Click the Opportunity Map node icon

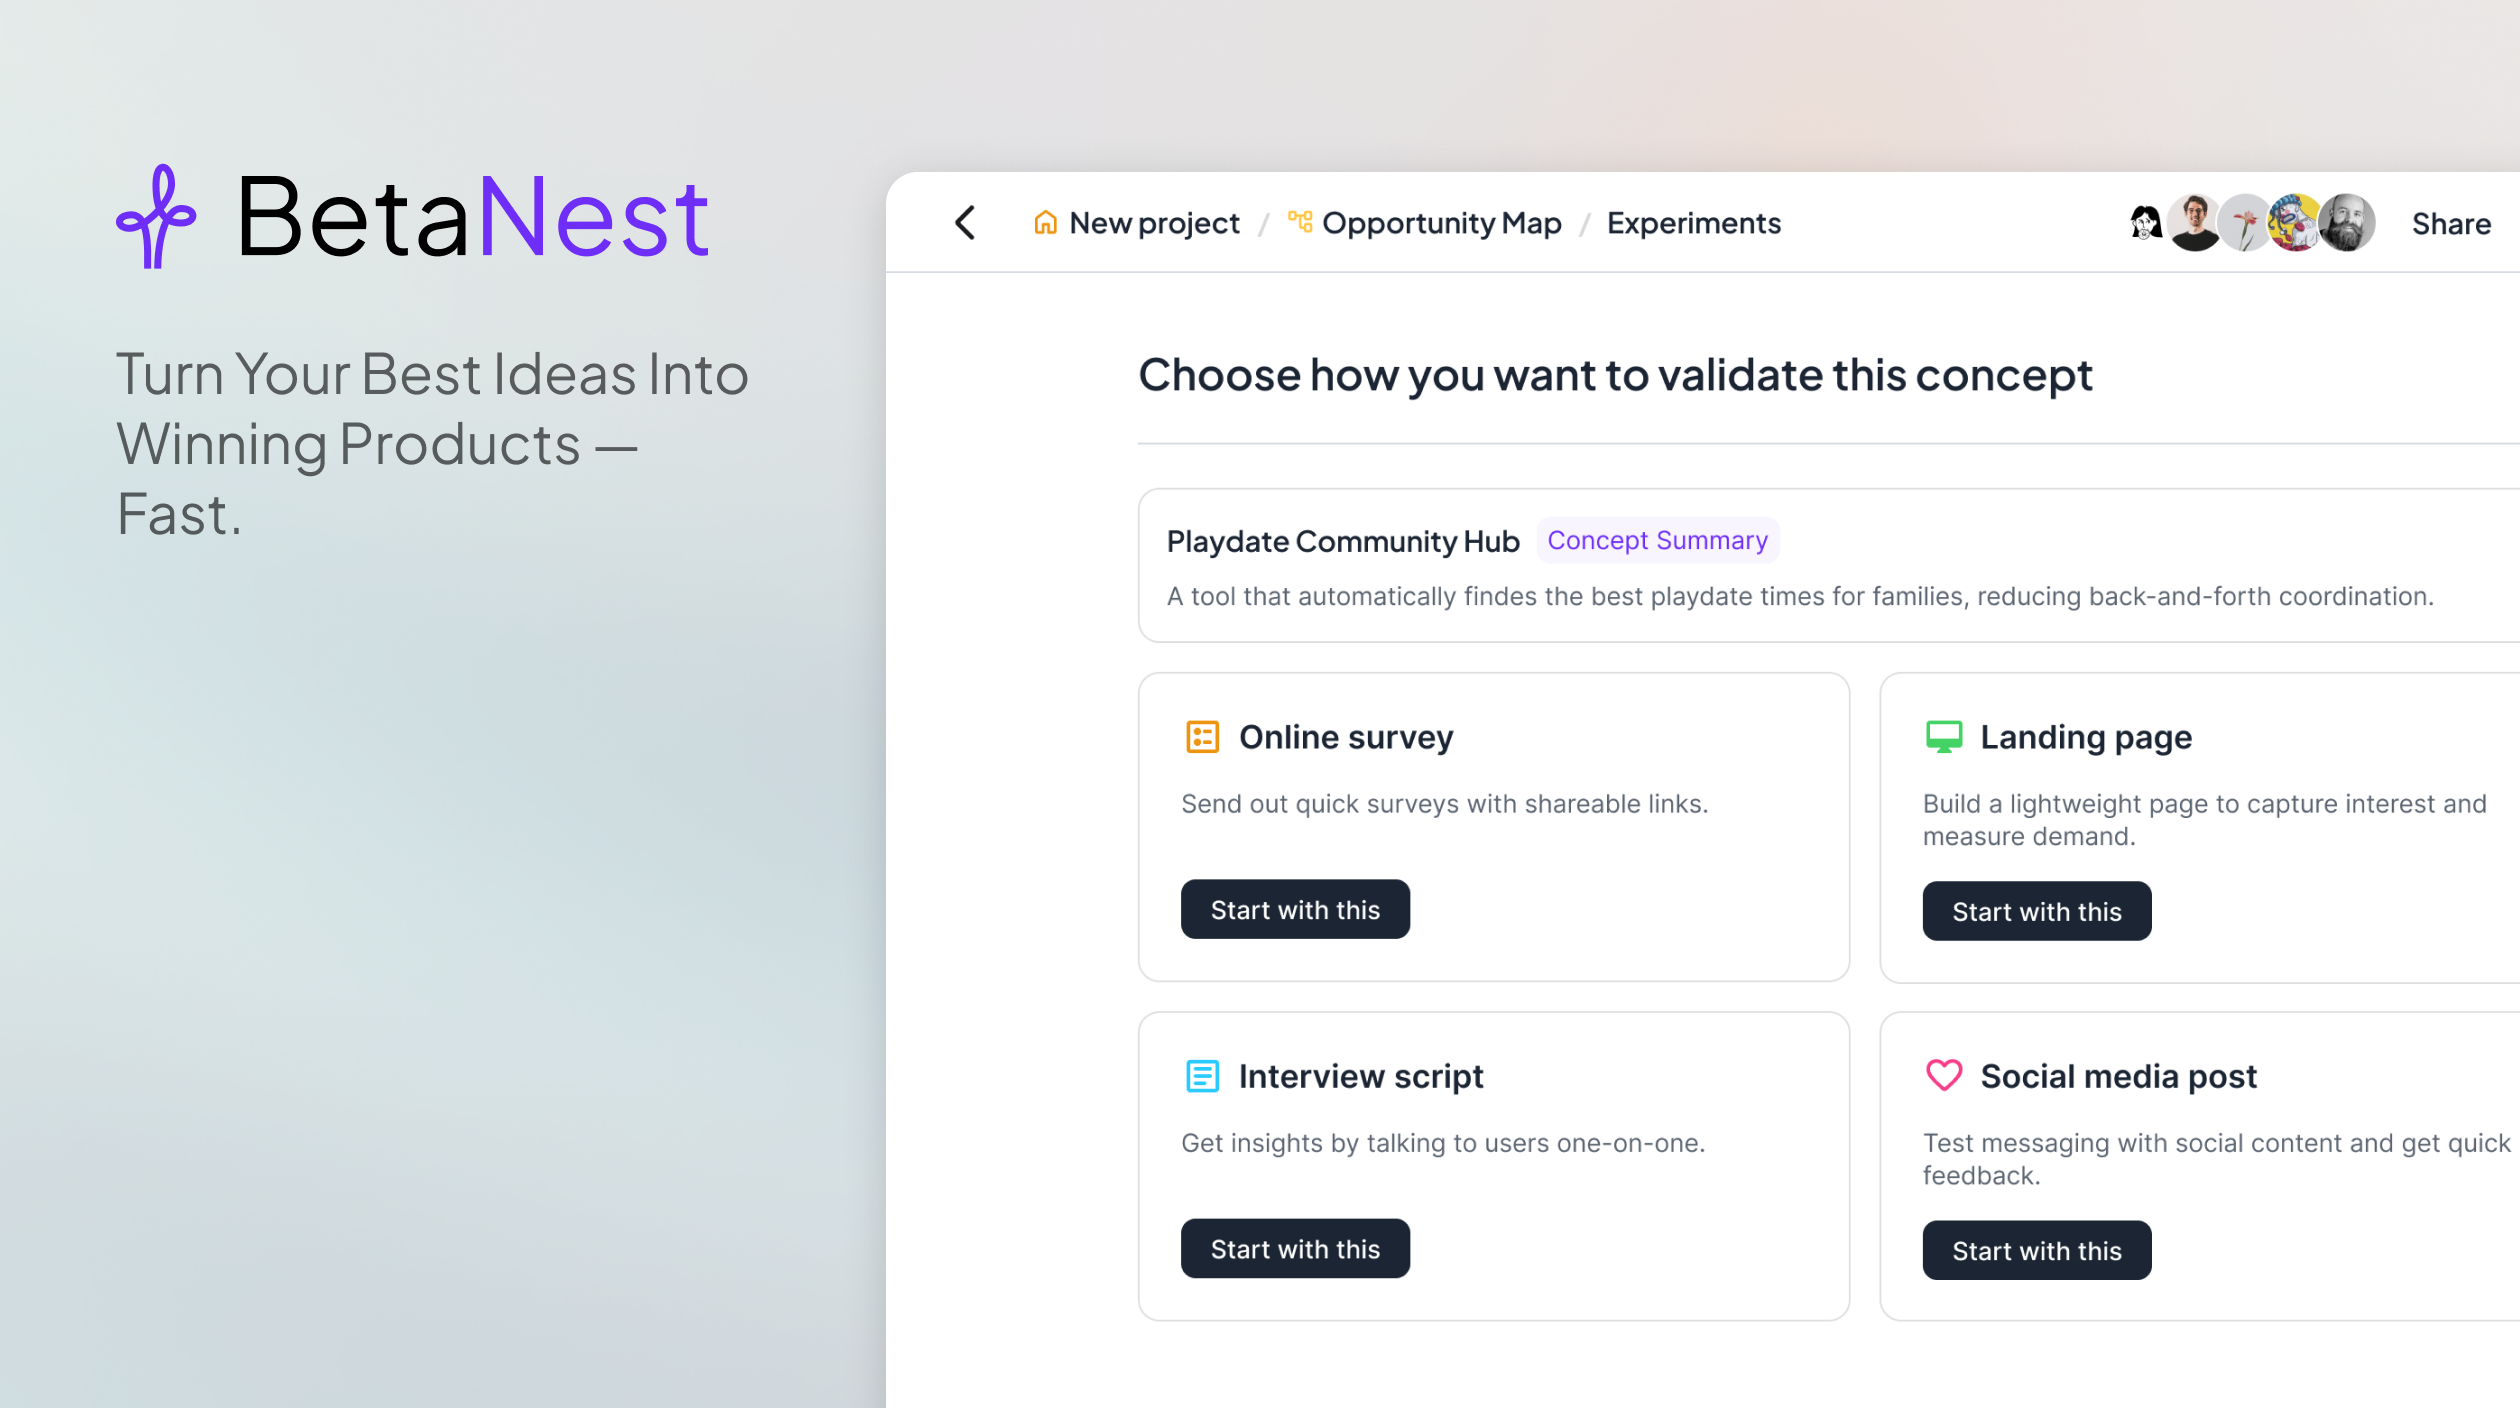1299,223
